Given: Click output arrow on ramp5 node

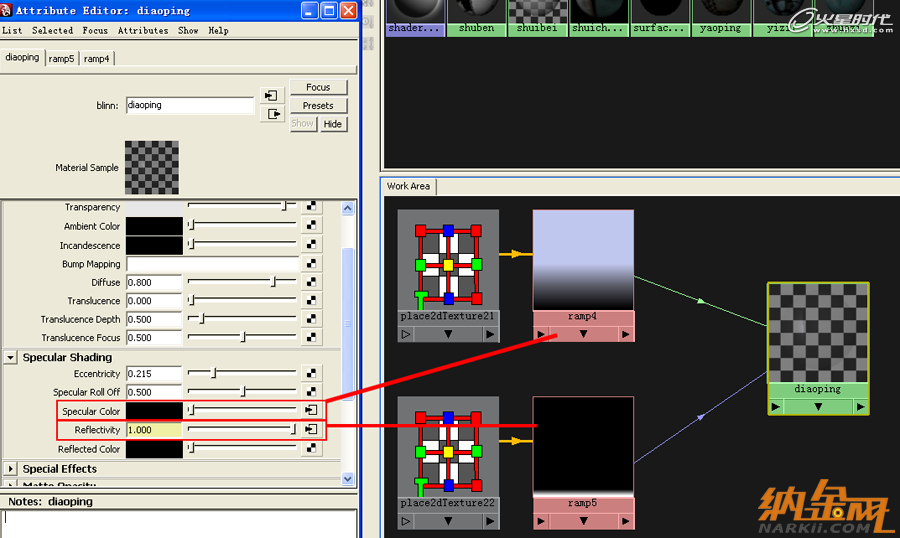Looking at the screenshot, I should coord(625,521).
